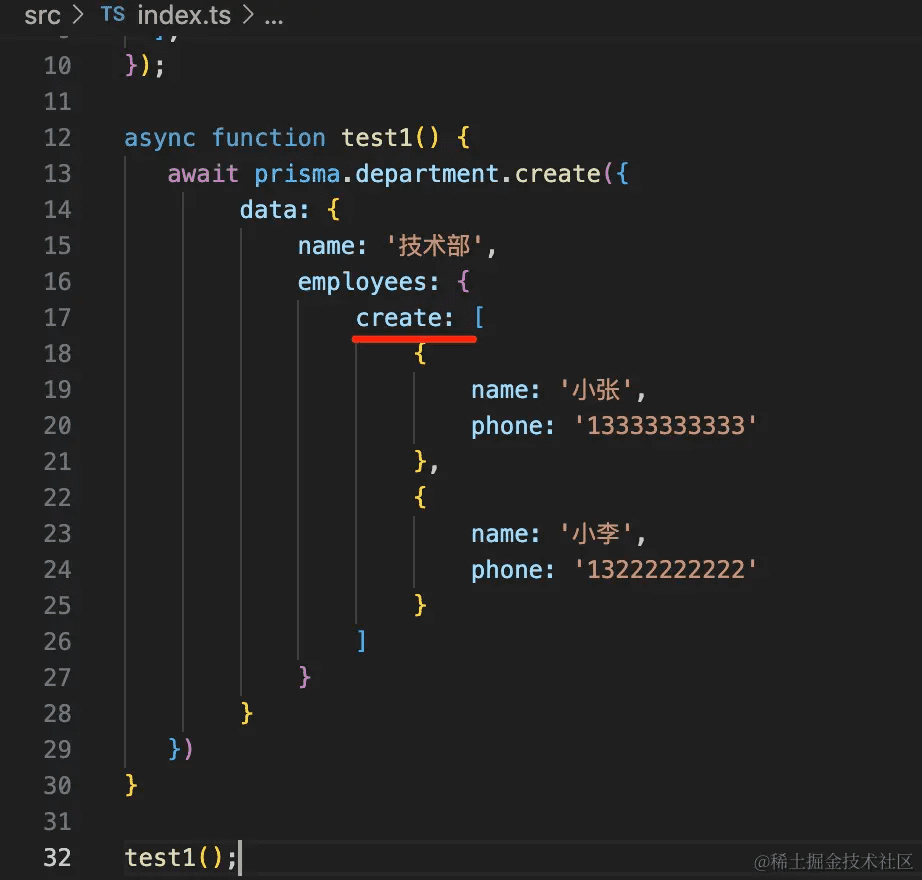Click the phone number '13222222222' string
The image size is (922, 880).
tap(665, 570)
